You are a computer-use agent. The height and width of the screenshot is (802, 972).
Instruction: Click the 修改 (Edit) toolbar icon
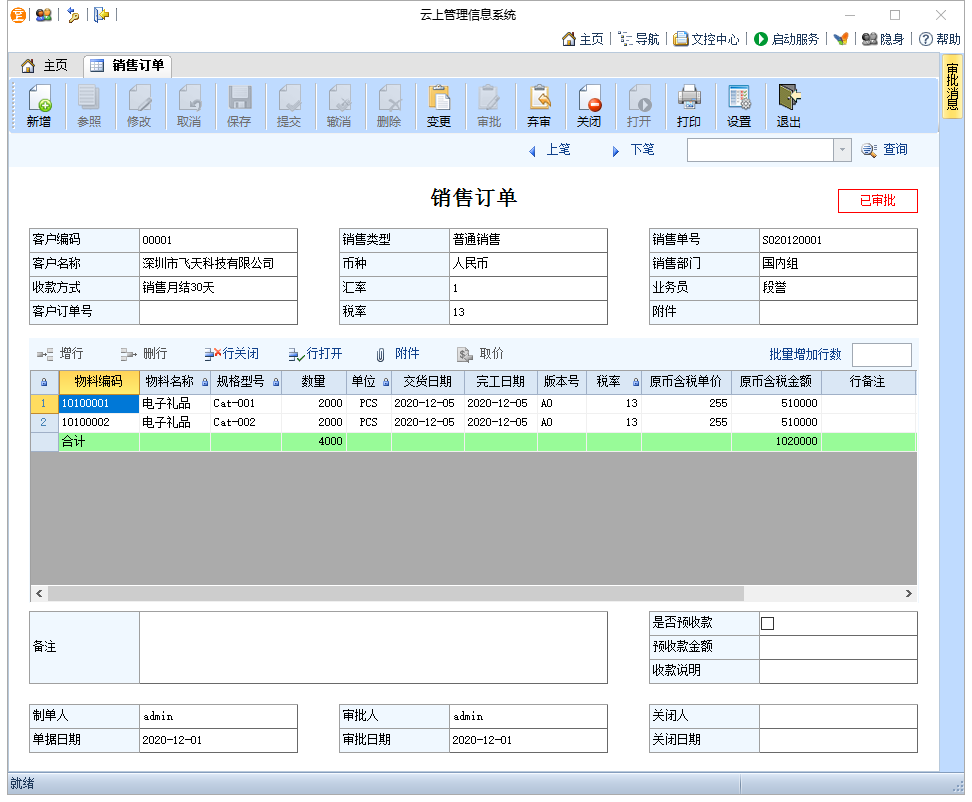coord(139,106)
